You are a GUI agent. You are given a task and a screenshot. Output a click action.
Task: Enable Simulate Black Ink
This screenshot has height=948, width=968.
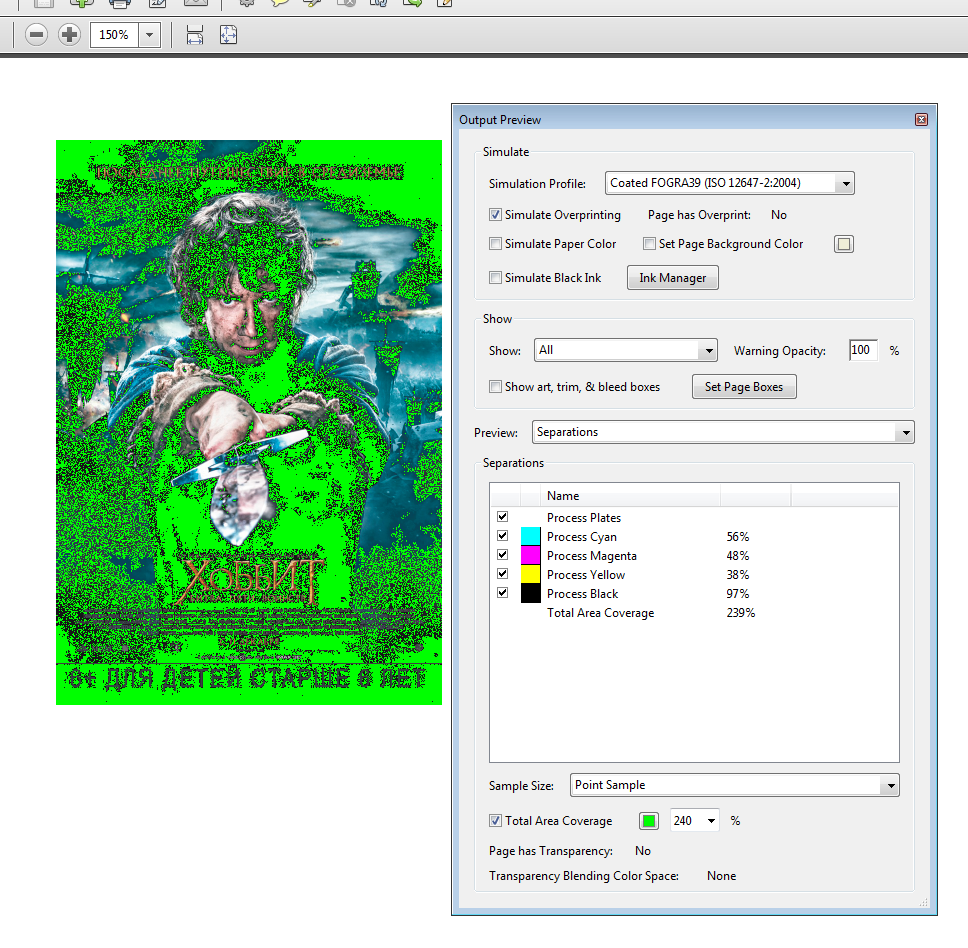click(x=495, y=278)
